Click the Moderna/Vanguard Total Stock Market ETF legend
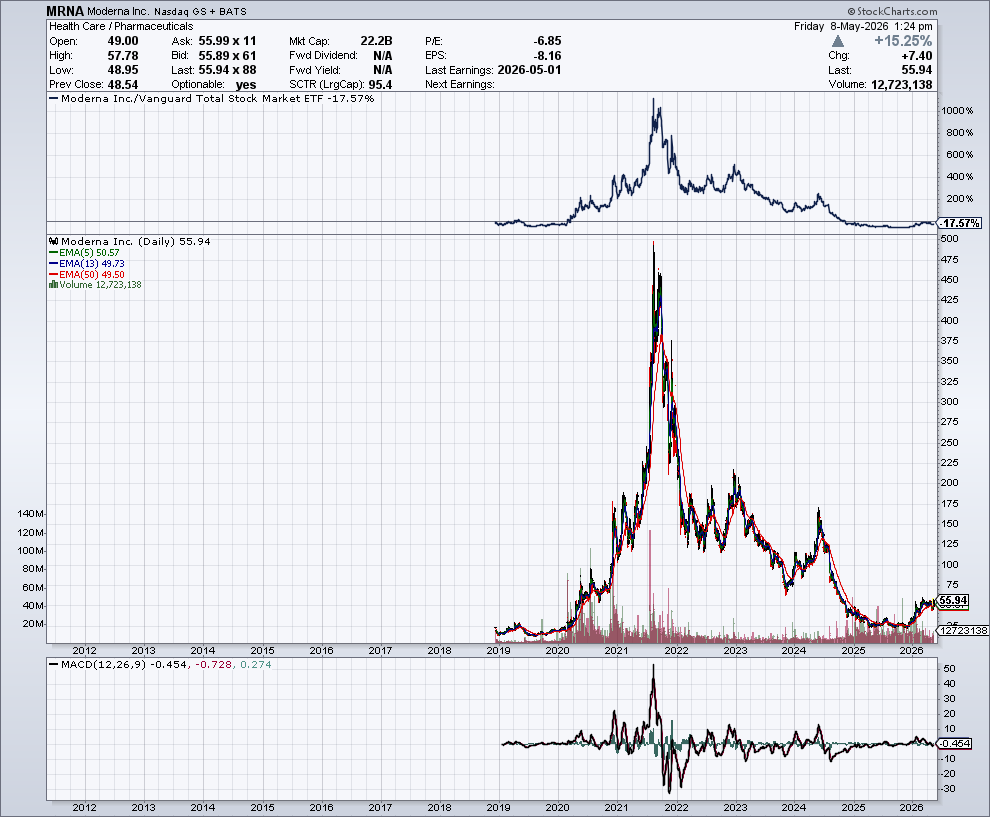The width and height of the screenshot is (990, 817). (212, 98)
